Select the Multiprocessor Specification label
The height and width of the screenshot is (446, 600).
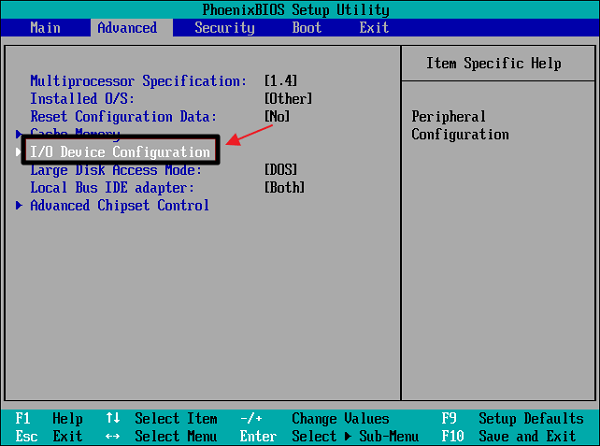click(x=138, y=80)
